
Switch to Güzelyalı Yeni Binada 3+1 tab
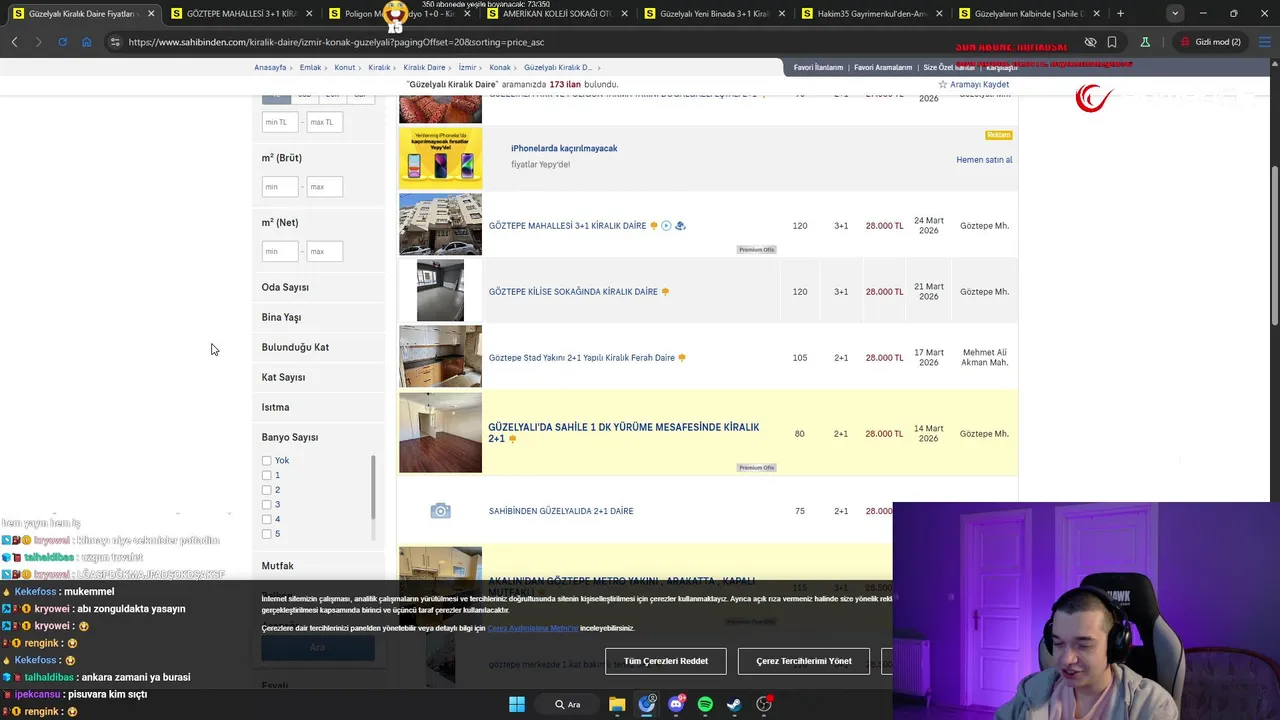714,14
